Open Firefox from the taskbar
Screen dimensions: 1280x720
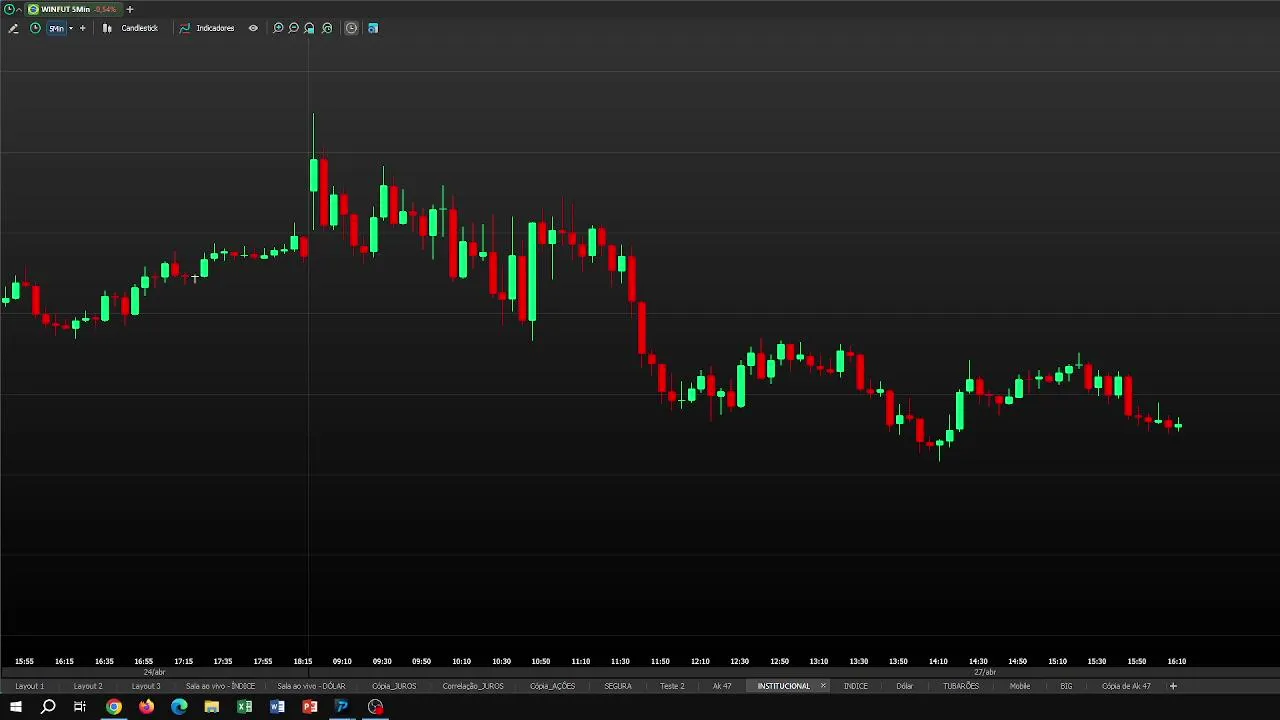click(147, 707)
